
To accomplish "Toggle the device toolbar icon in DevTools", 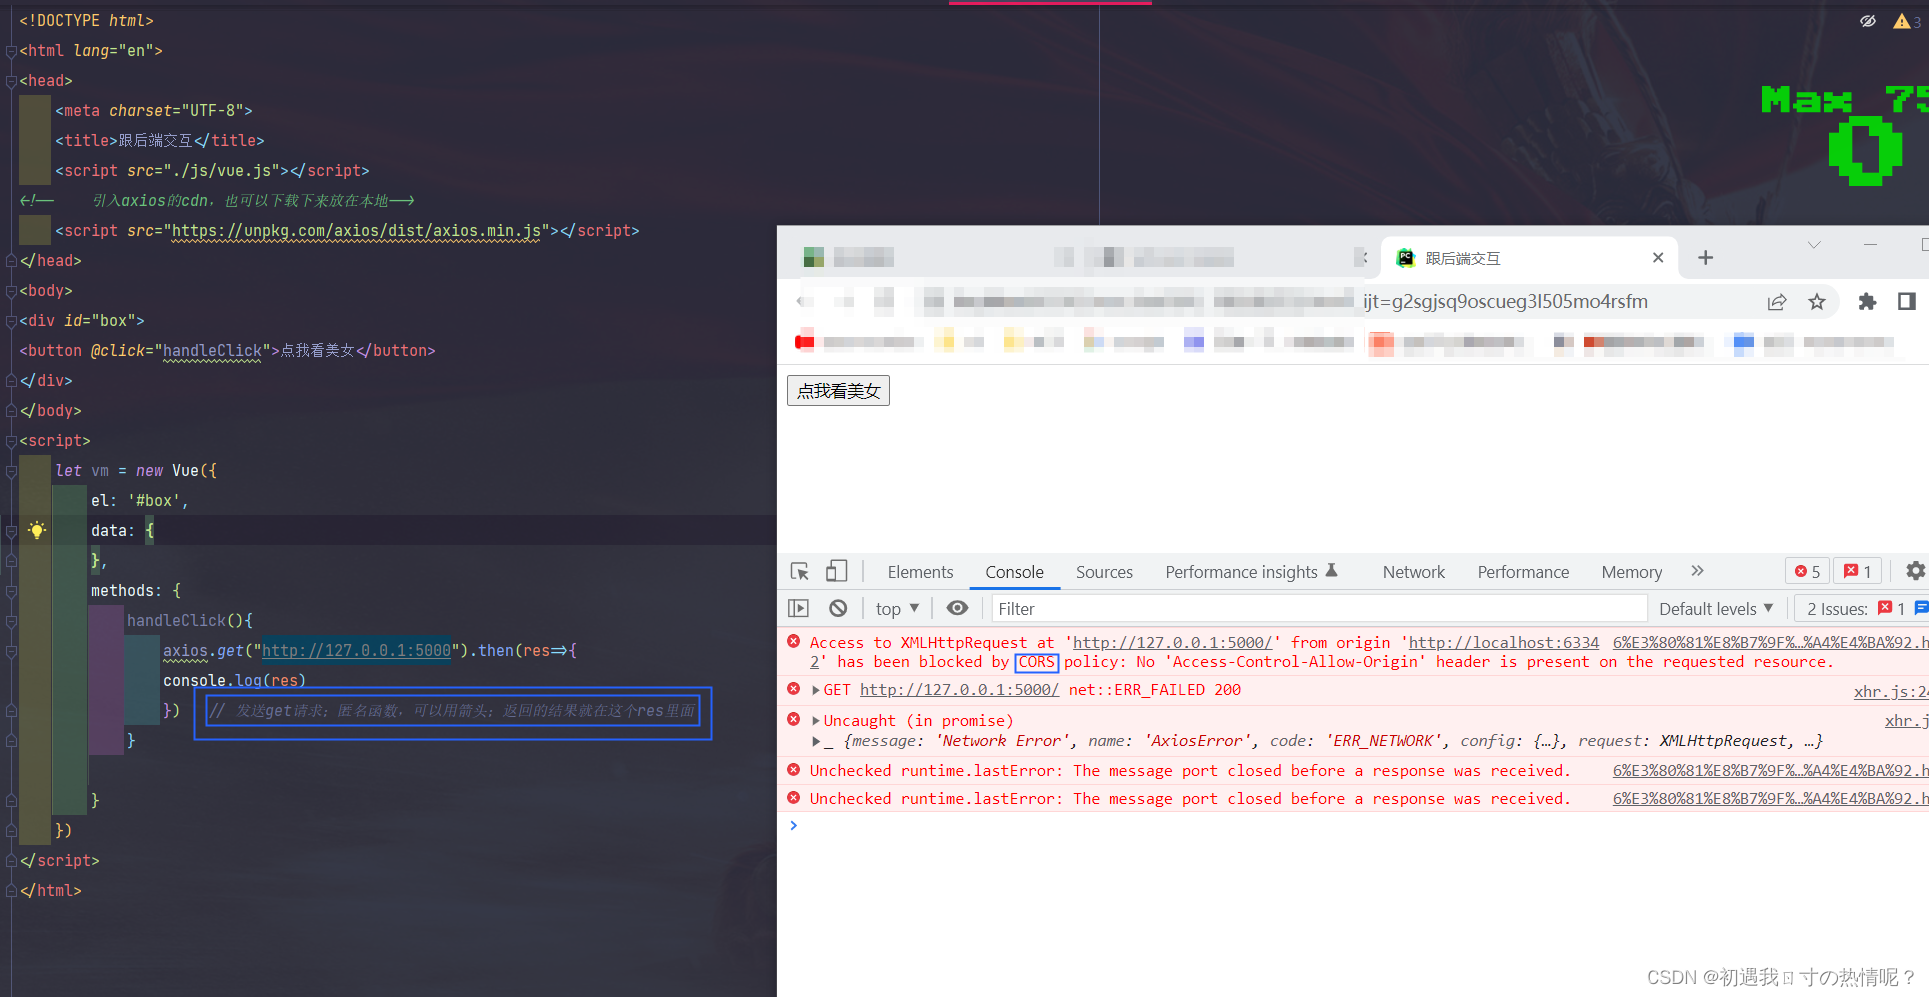I will (836, 571).
